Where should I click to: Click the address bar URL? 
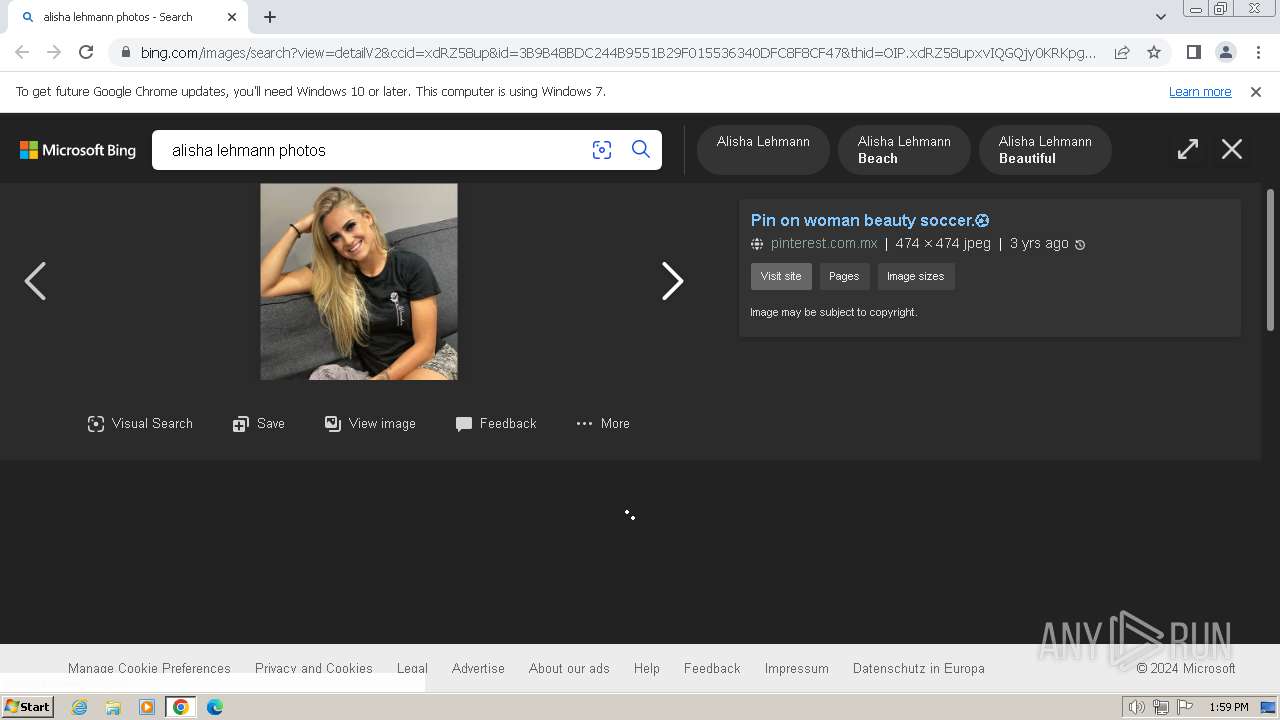tap(618, 53)
